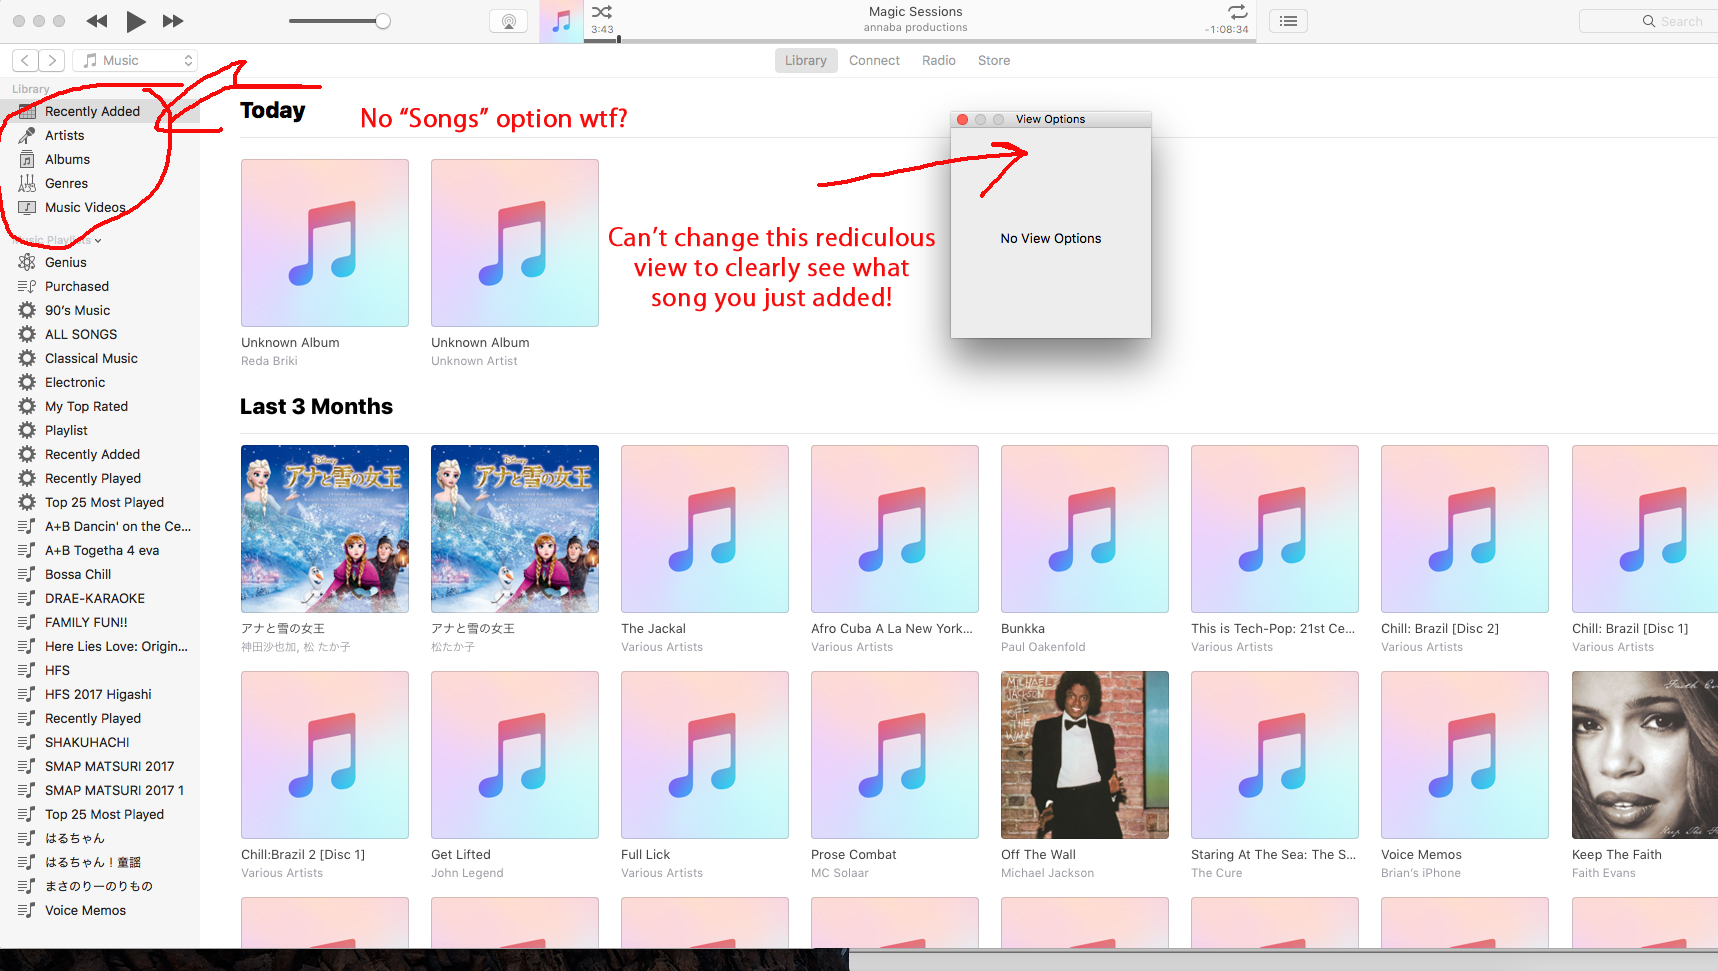Click the Albums sidebar icon
This screenshot has width=1718, height=971.
(27, 159)
